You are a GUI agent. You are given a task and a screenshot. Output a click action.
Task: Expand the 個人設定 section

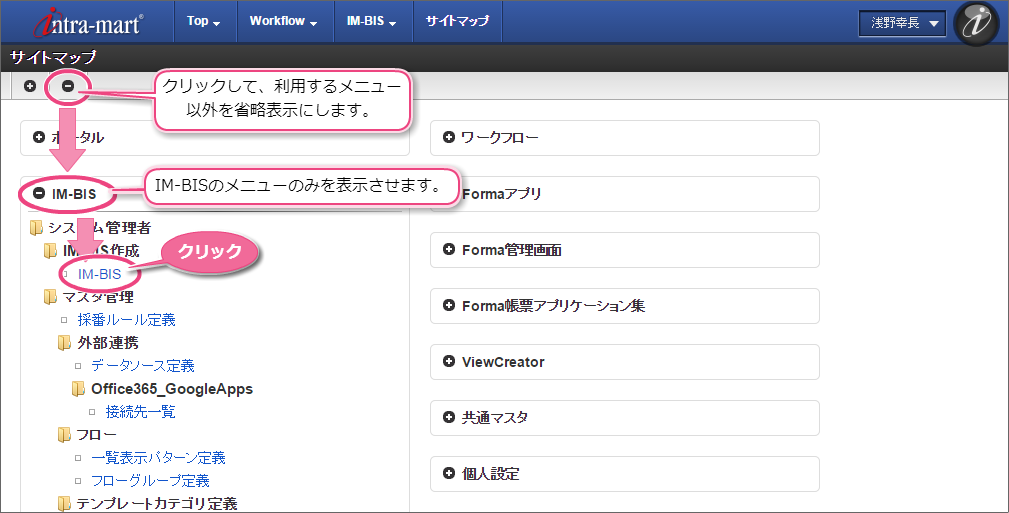[449, 473]
